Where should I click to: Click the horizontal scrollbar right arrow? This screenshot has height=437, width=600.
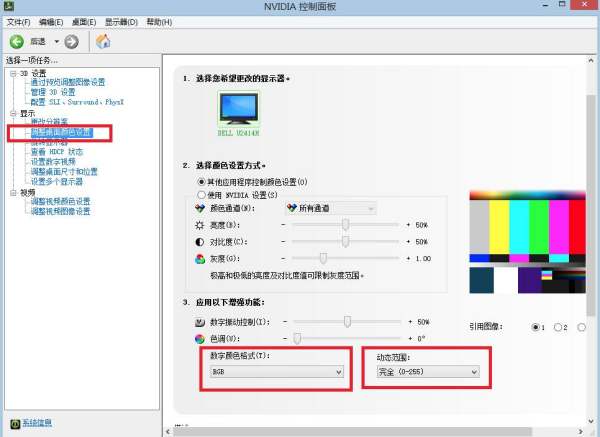click(x=580, y=432)
